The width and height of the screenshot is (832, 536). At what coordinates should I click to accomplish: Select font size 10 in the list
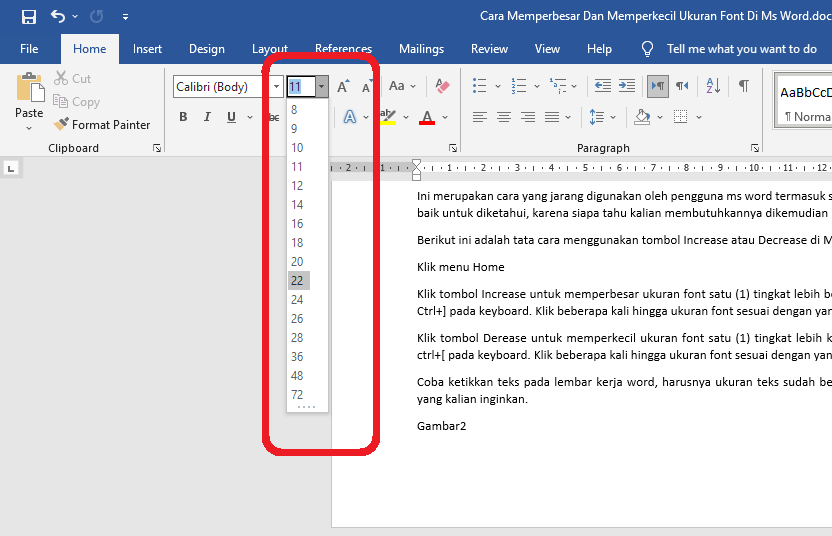297,148
